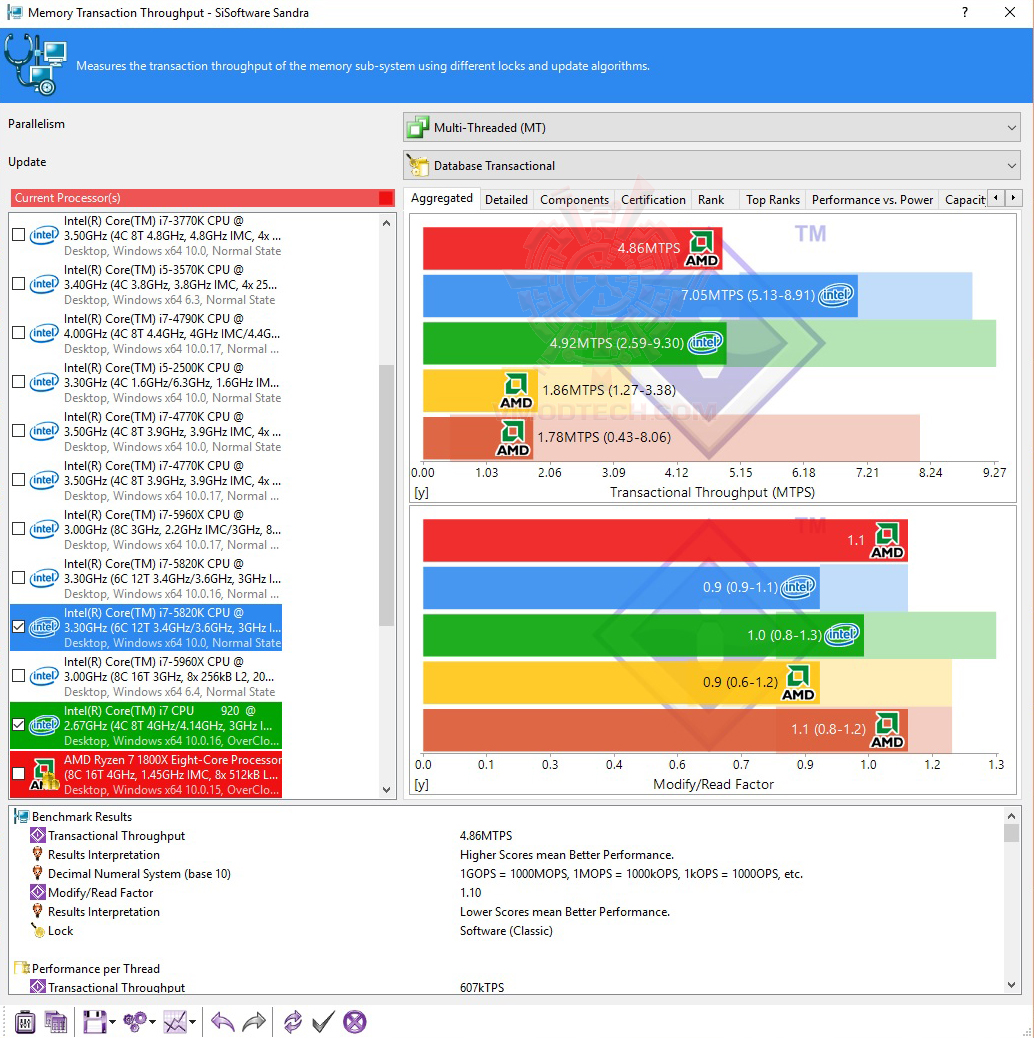The image size is (1034, 1038).
Task: Uncheck the highlighted blue i7-5820K checkbox
Action: [19, 627]
